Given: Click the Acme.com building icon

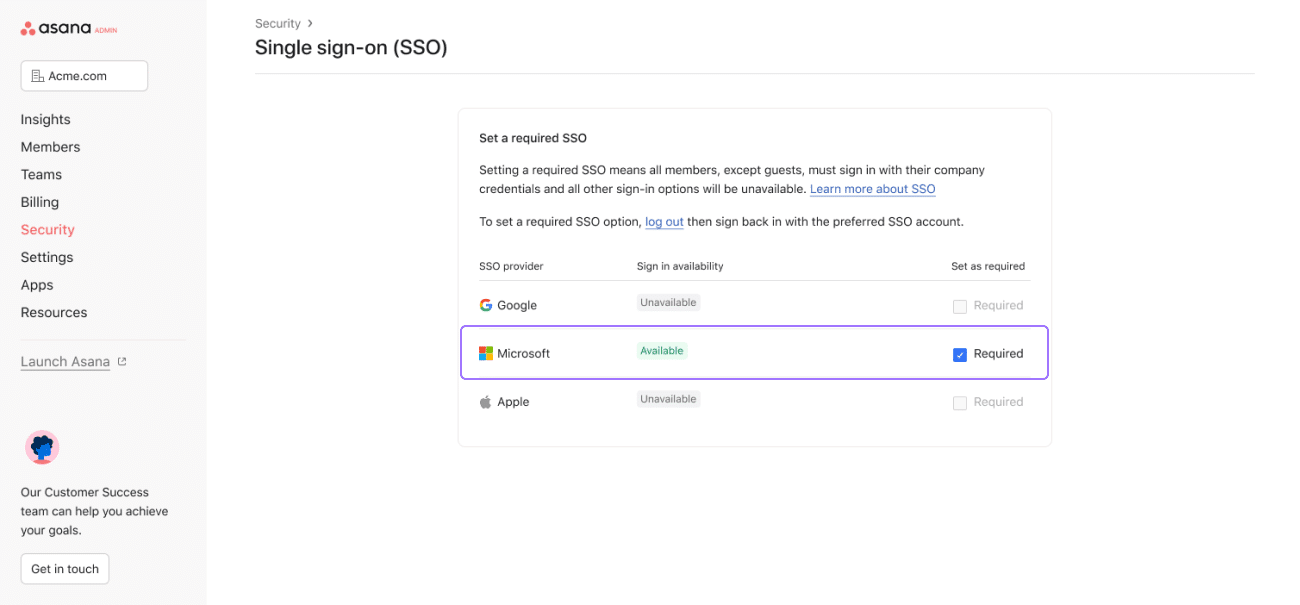Looking at the screenshot, I should click(38, 76).
